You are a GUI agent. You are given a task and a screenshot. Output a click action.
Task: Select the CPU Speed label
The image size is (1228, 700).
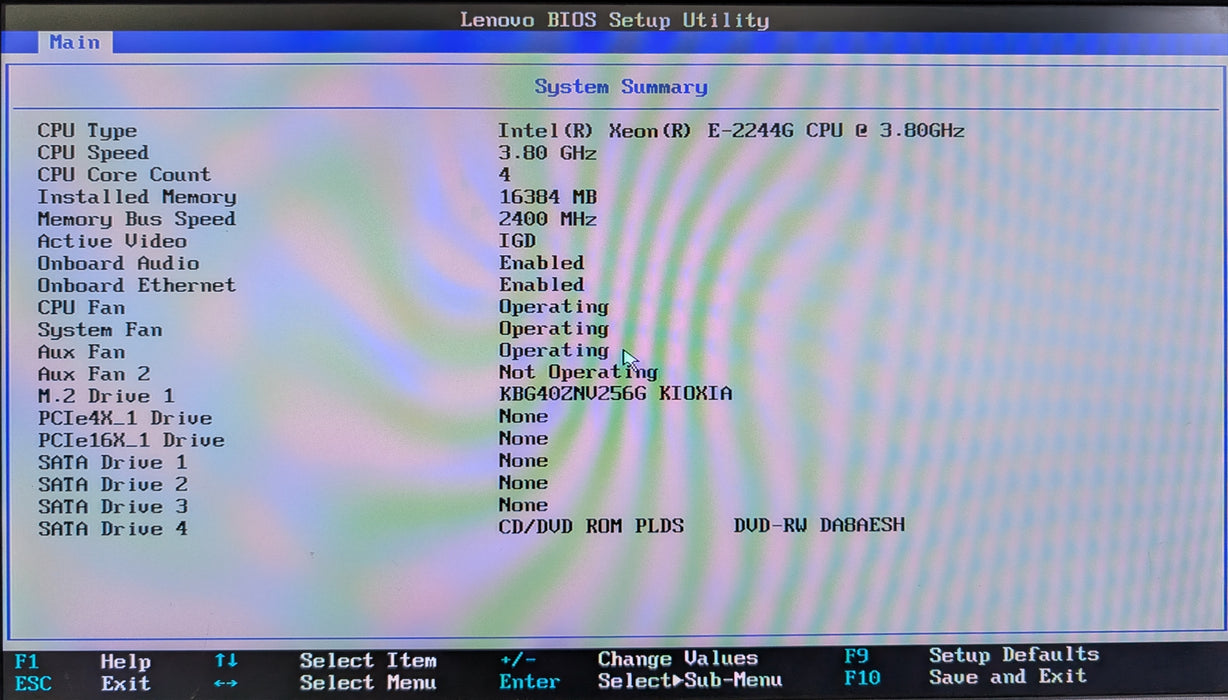click(x=93, y=153)
